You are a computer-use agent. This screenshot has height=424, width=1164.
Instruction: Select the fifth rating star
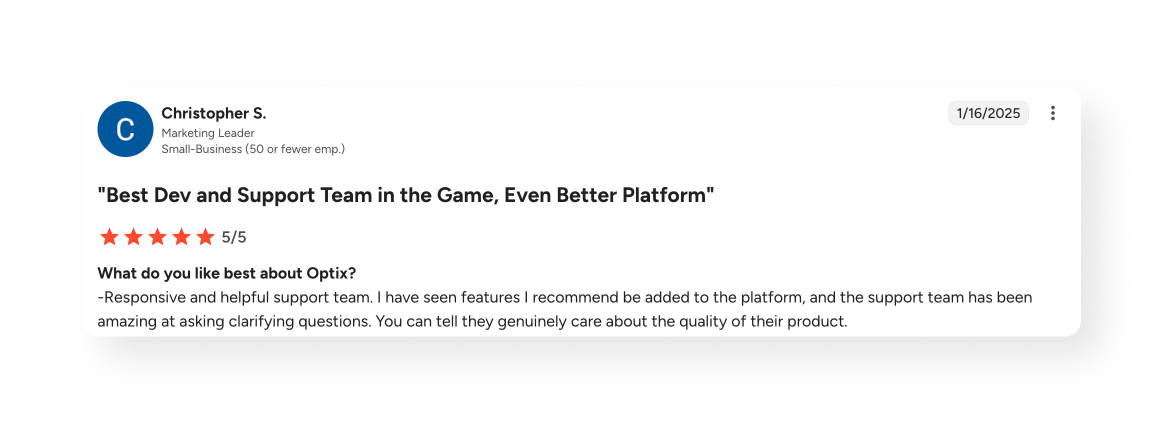[x=205, y=237]
